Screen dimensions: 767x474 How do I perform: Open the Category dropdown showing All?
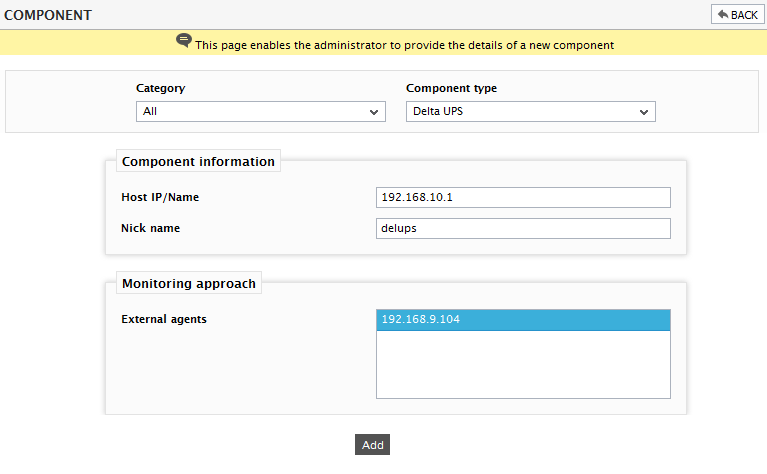[261, 112]
